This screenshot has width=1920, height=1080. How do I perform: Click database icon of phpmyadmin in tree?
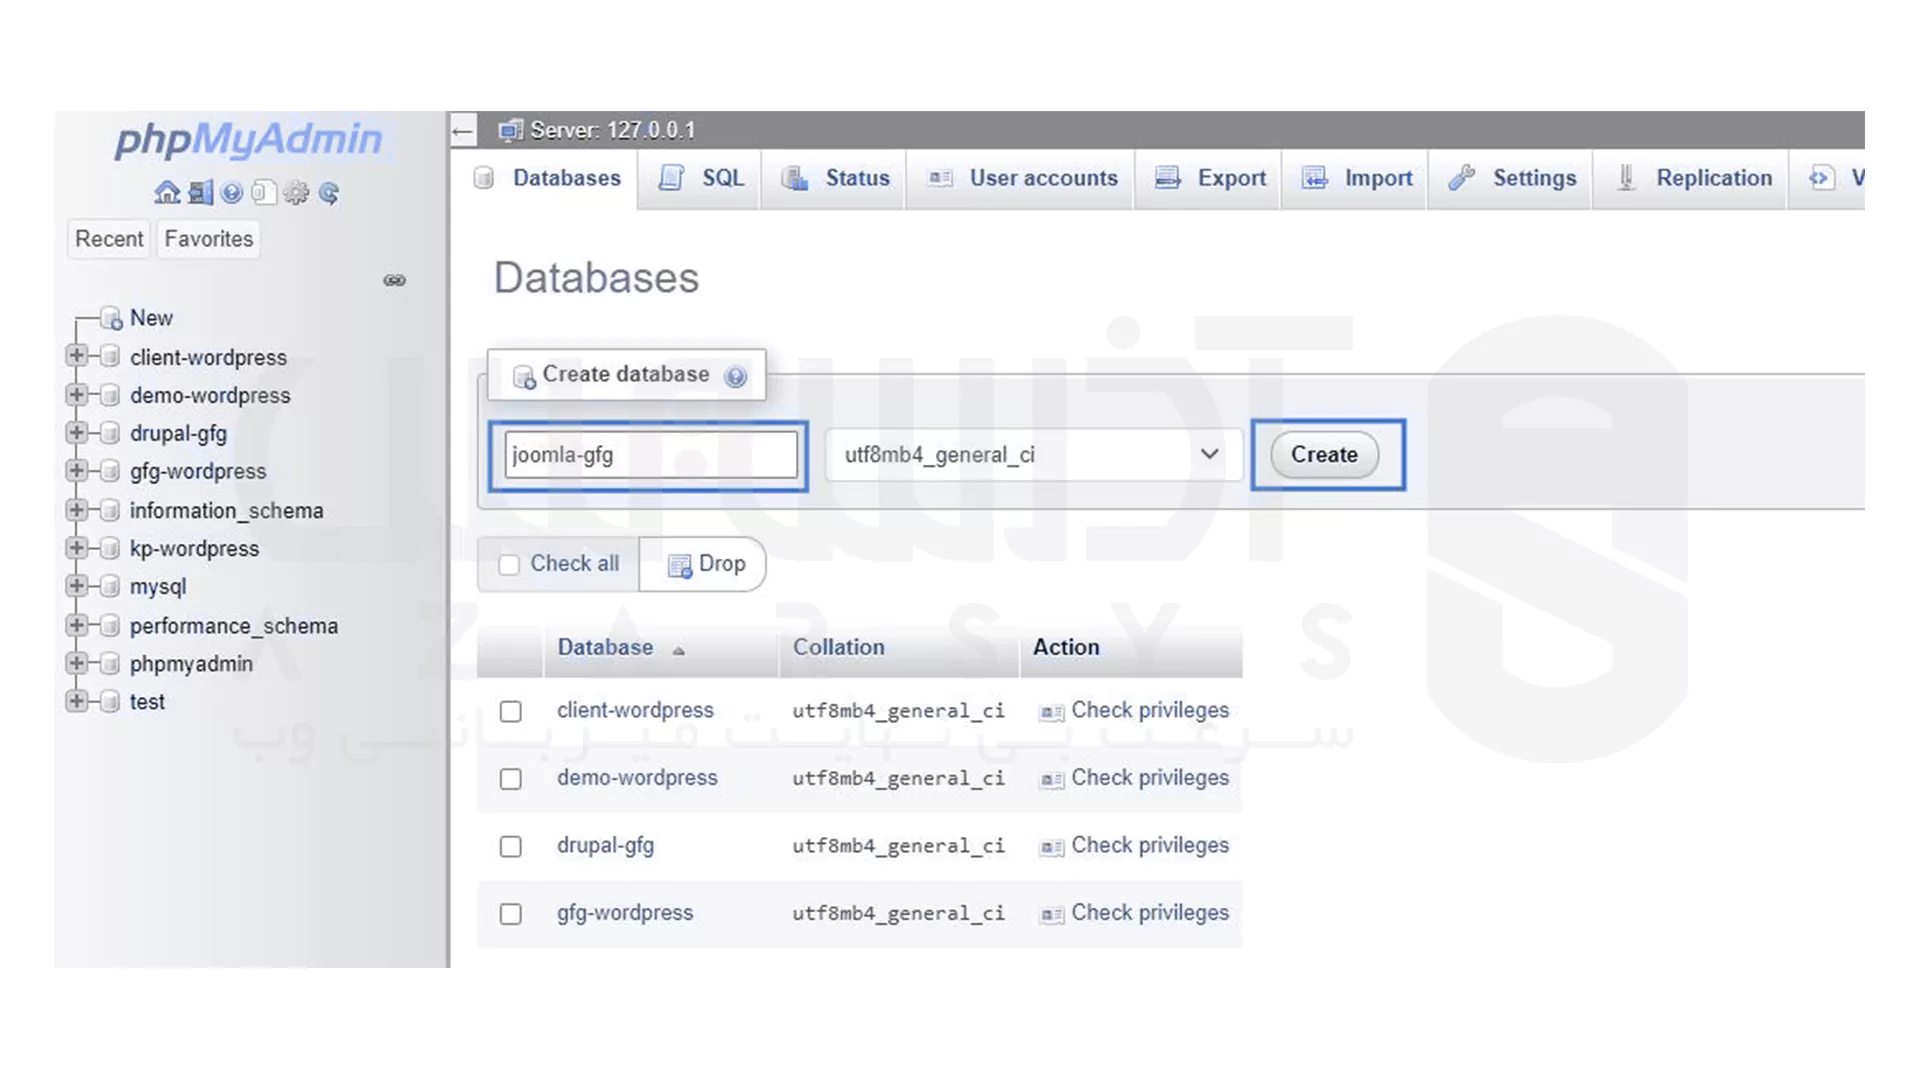click(x=111, y=664)
